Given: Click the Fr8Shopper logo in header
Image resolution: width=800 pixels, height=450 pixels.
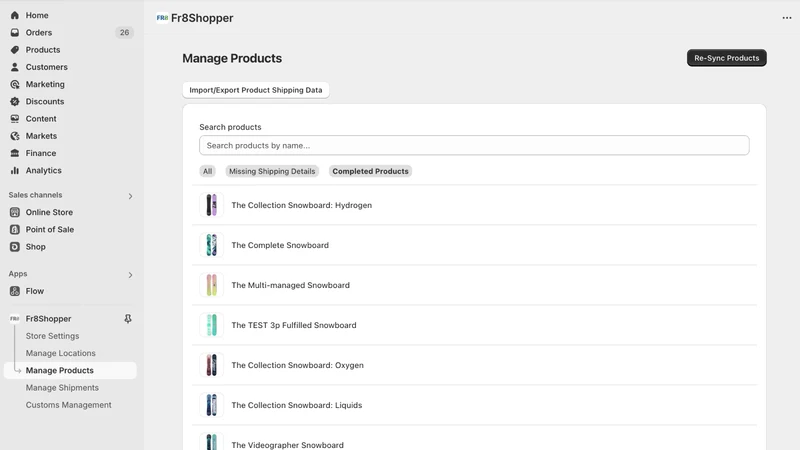Looking at the screenshot, I should point(162,18).
